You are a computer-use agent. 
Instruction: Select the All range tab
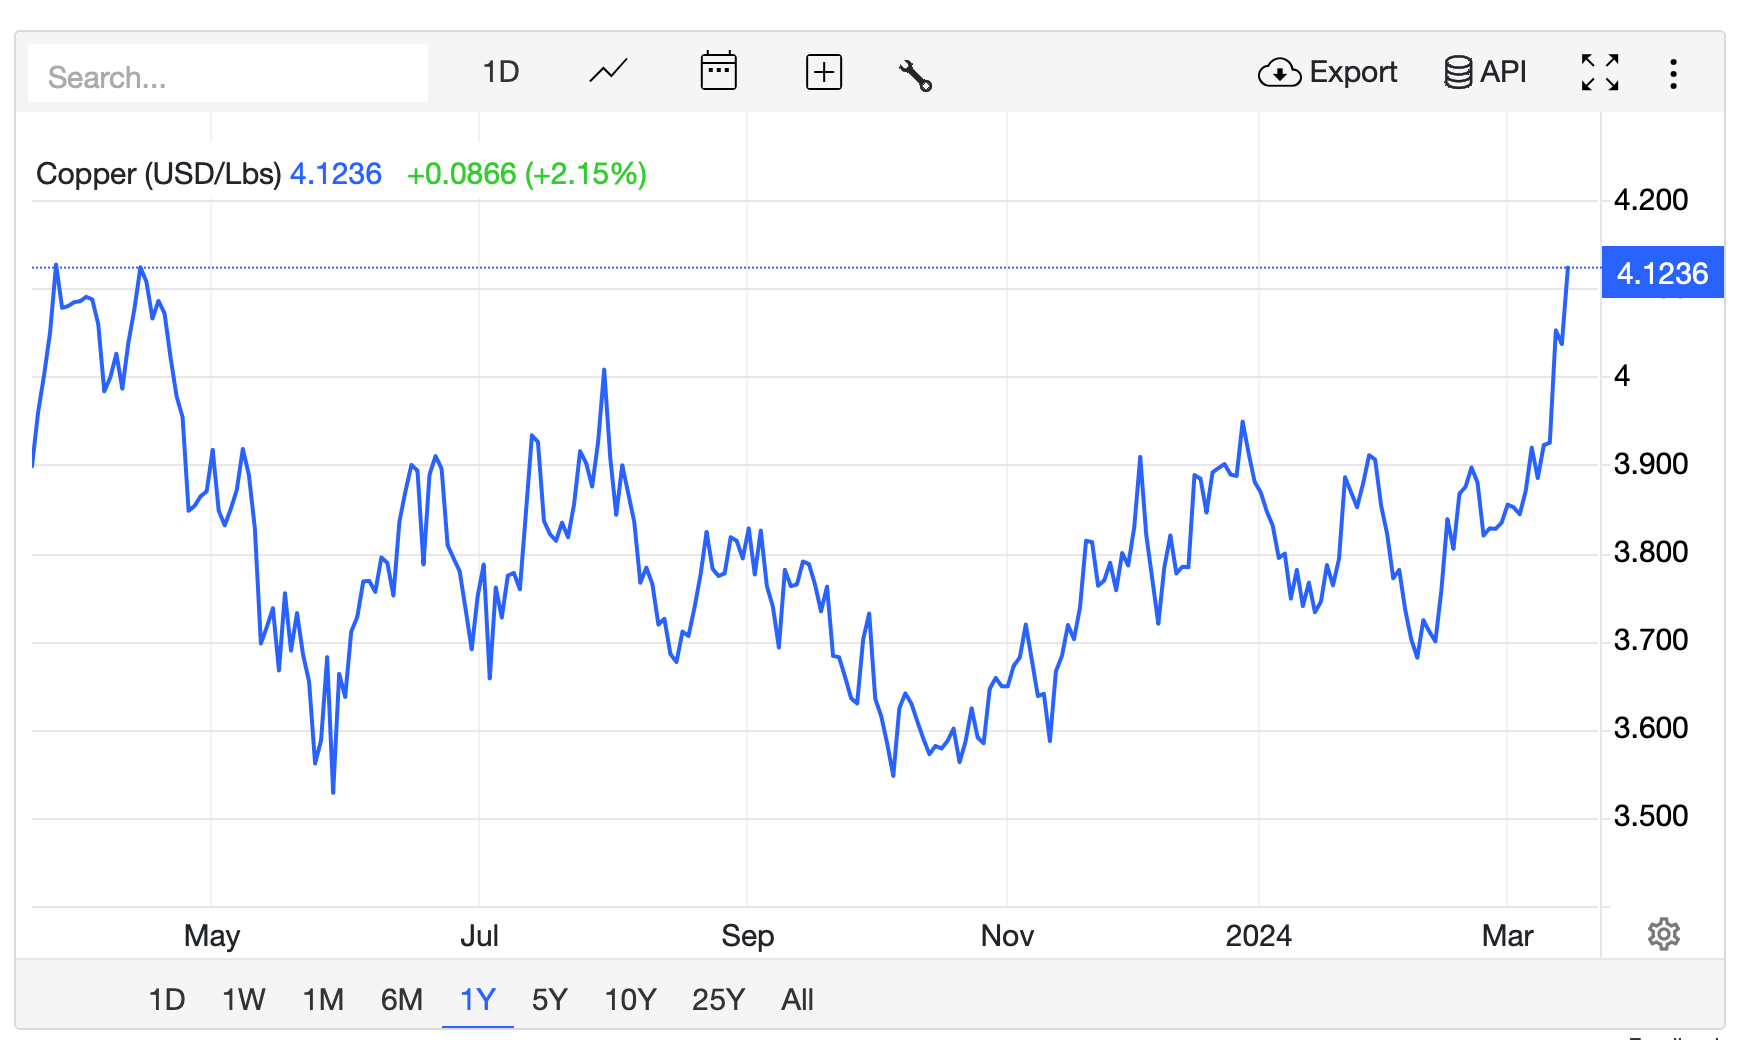click(x=797, y=999)
